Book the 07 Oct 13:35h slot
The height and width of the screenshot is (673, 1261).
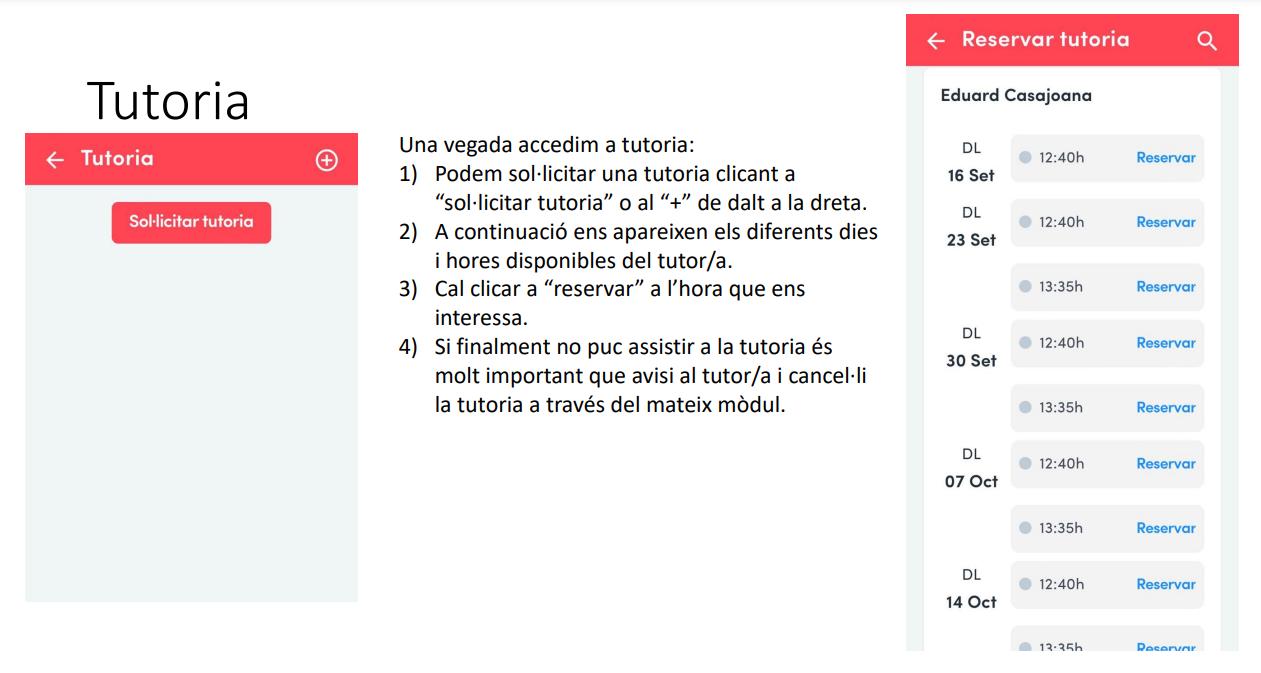pyautogui.click(x=1166, y=528)
